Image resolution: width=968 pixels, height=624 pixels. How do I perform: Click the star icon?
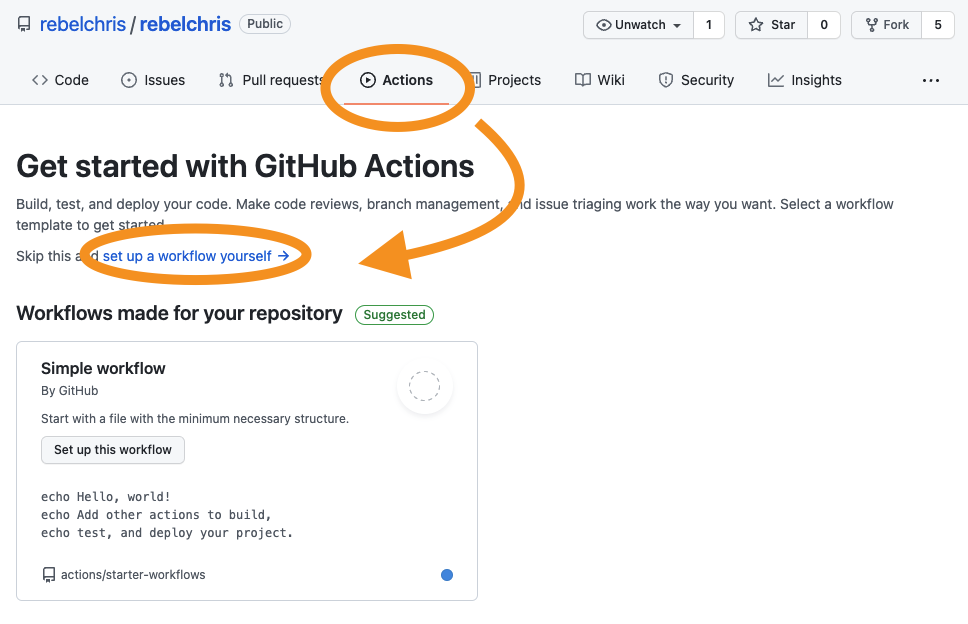coord(756,25)
